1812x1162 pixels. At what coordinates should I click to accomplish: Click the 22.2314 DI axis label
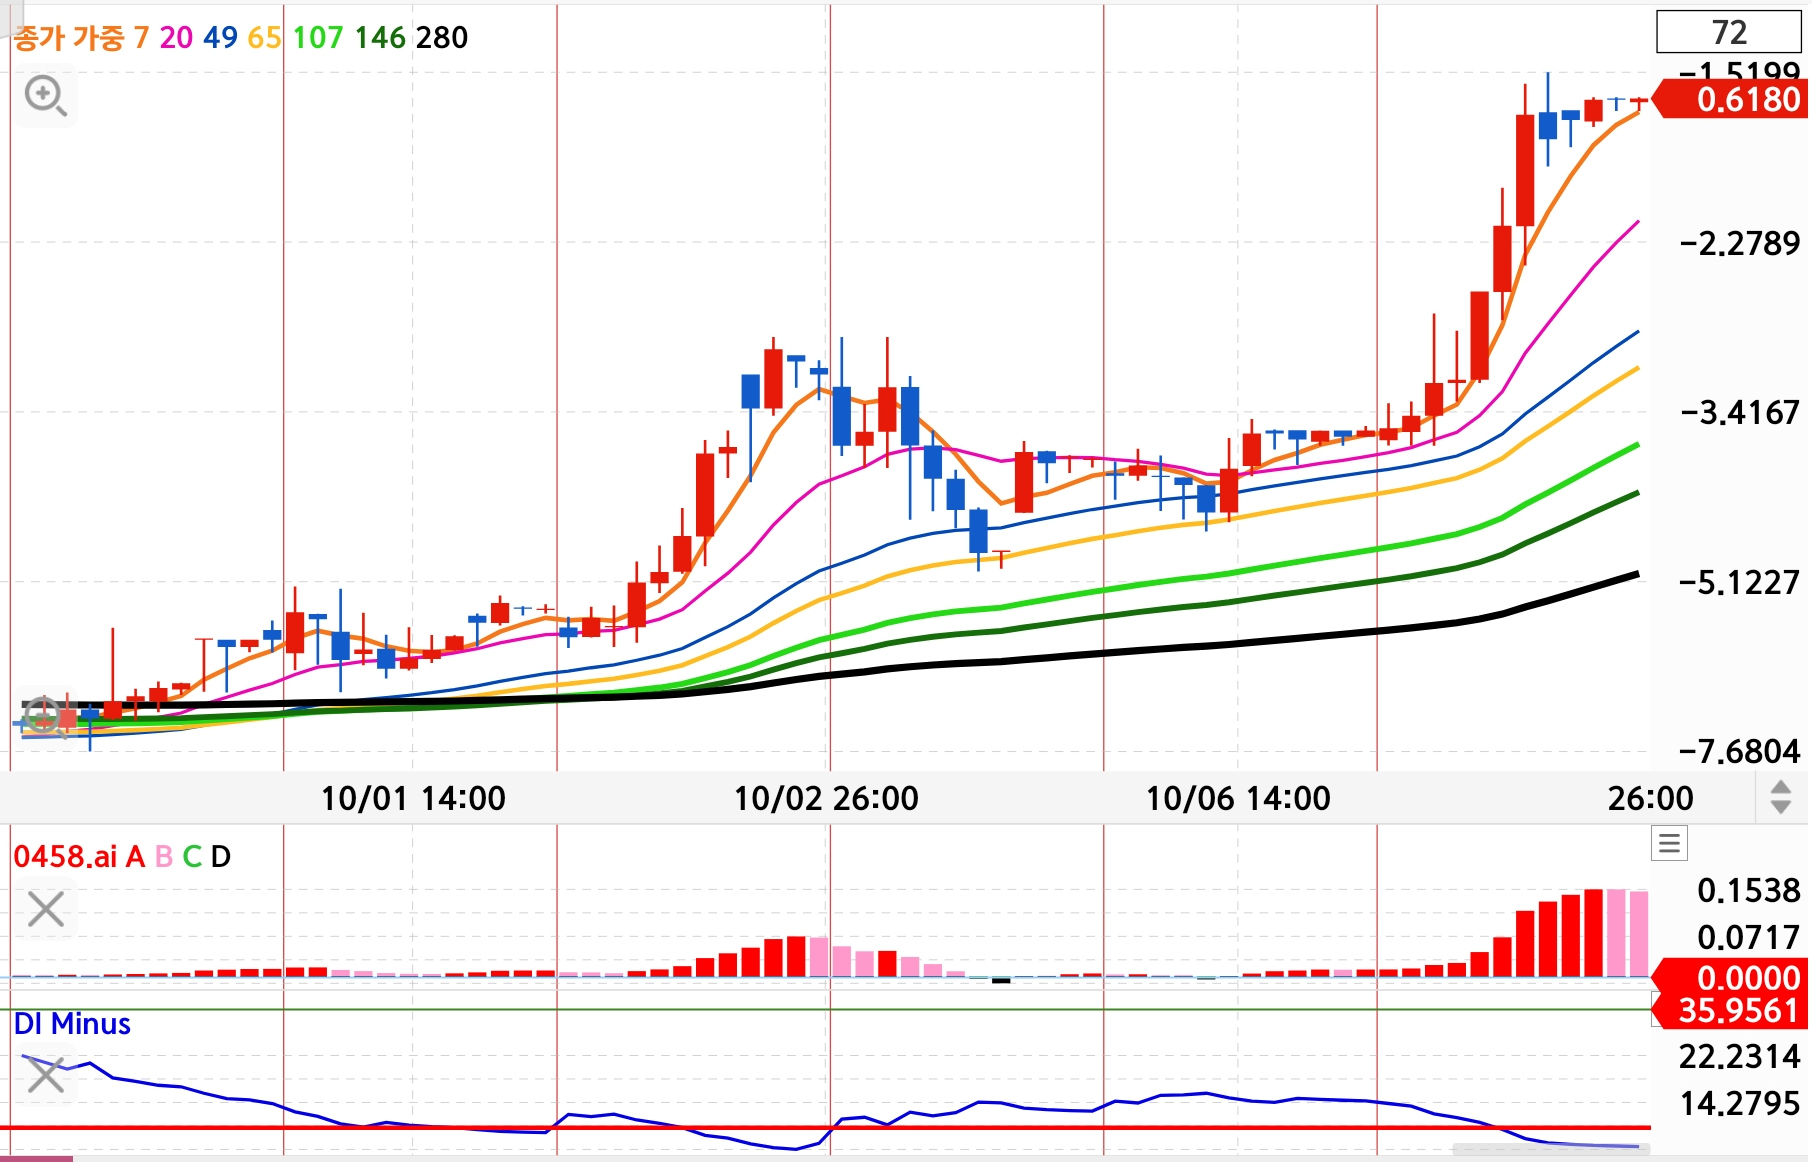tap(1740, 1056)
